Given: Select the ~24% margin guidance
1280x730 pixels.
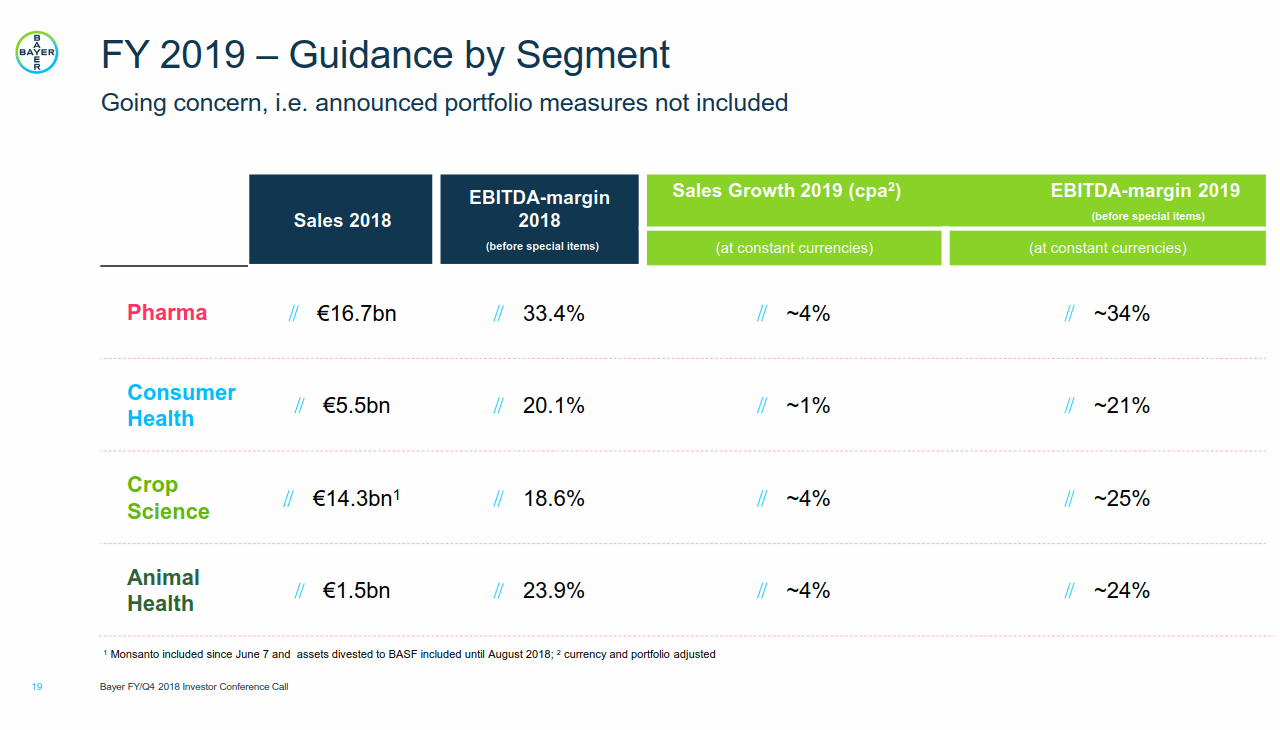Looking at the screenshot, I should coord(1121,591).
